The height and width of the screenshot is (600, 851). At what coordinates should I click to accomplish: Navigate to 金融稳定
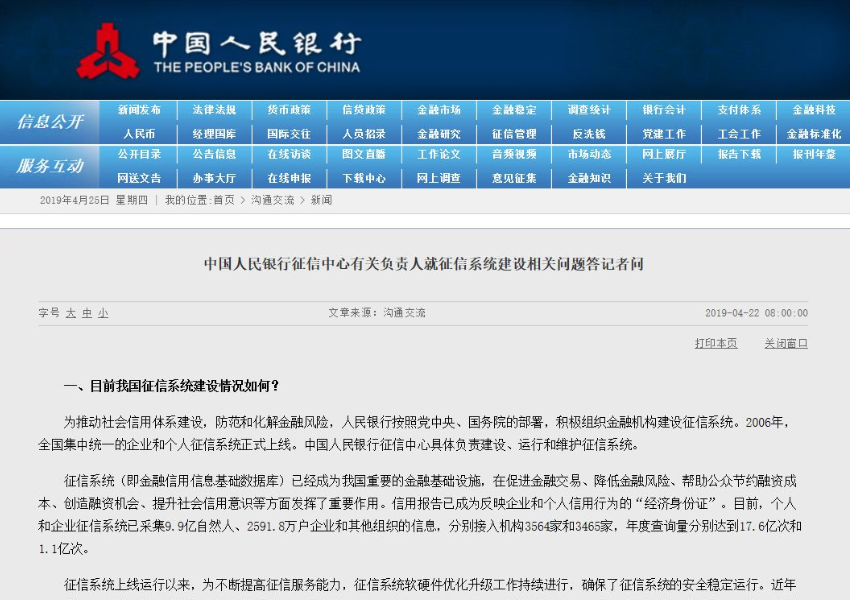click(x=514, y=110)
